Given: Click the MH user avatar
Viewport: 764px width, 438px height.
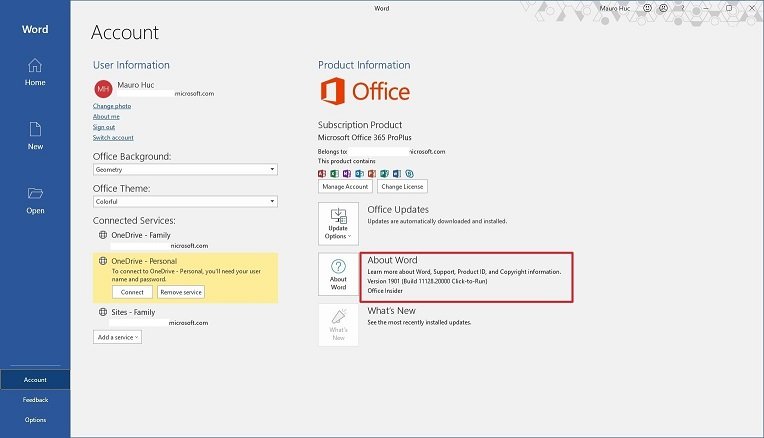Looking at the screenshot, I should tap(102, 89).
